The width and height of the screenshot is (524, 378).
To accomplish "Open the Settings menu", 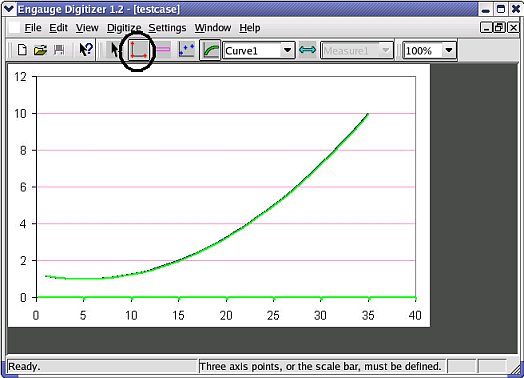I will click(x=167, y=28).
